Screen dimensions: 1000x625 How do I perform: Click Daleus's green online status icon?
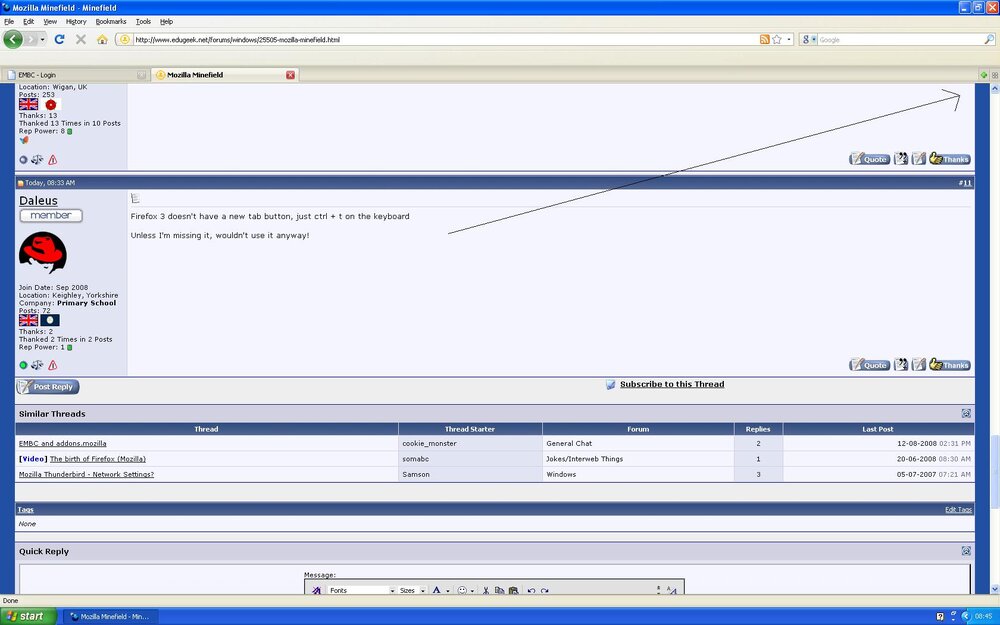(x=24, y=365)
